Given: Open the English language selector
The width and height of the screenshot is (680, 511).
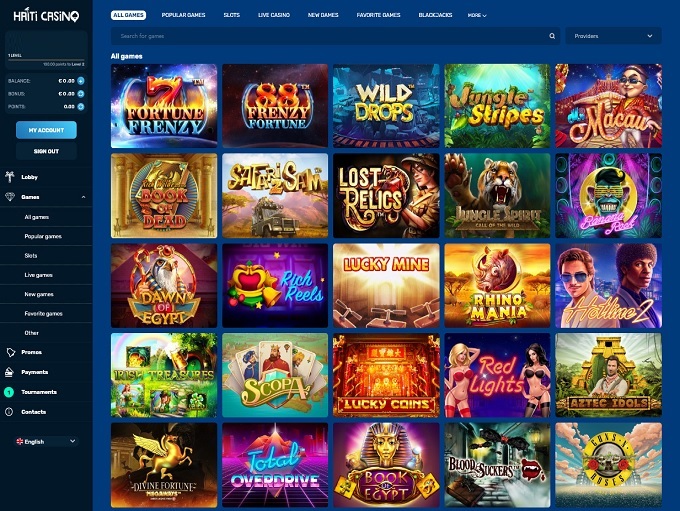Looking at the screenshot, I should [46, 441].
